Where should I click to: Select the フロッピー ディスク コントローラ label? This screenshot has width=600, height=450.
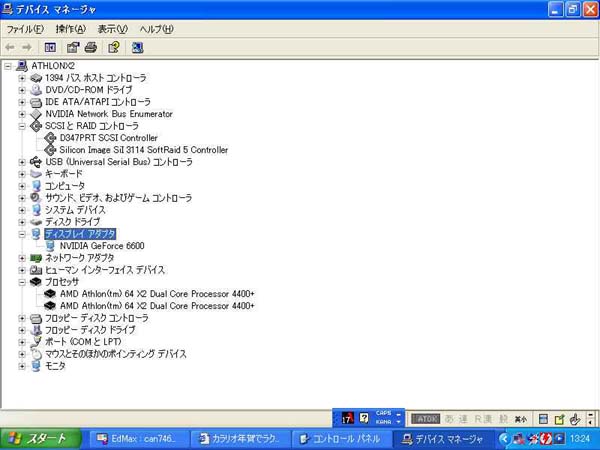click(96, 318)
